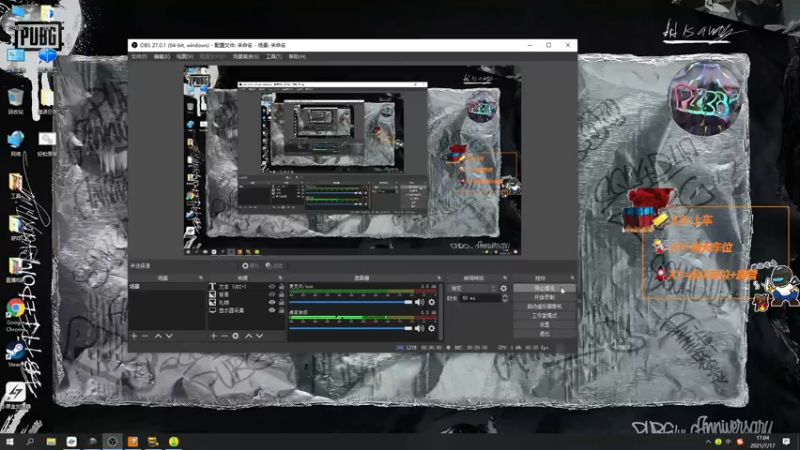Click the Settings button in Controls
The height and width of the screenshot is (450, 800).
click(544, 325)
